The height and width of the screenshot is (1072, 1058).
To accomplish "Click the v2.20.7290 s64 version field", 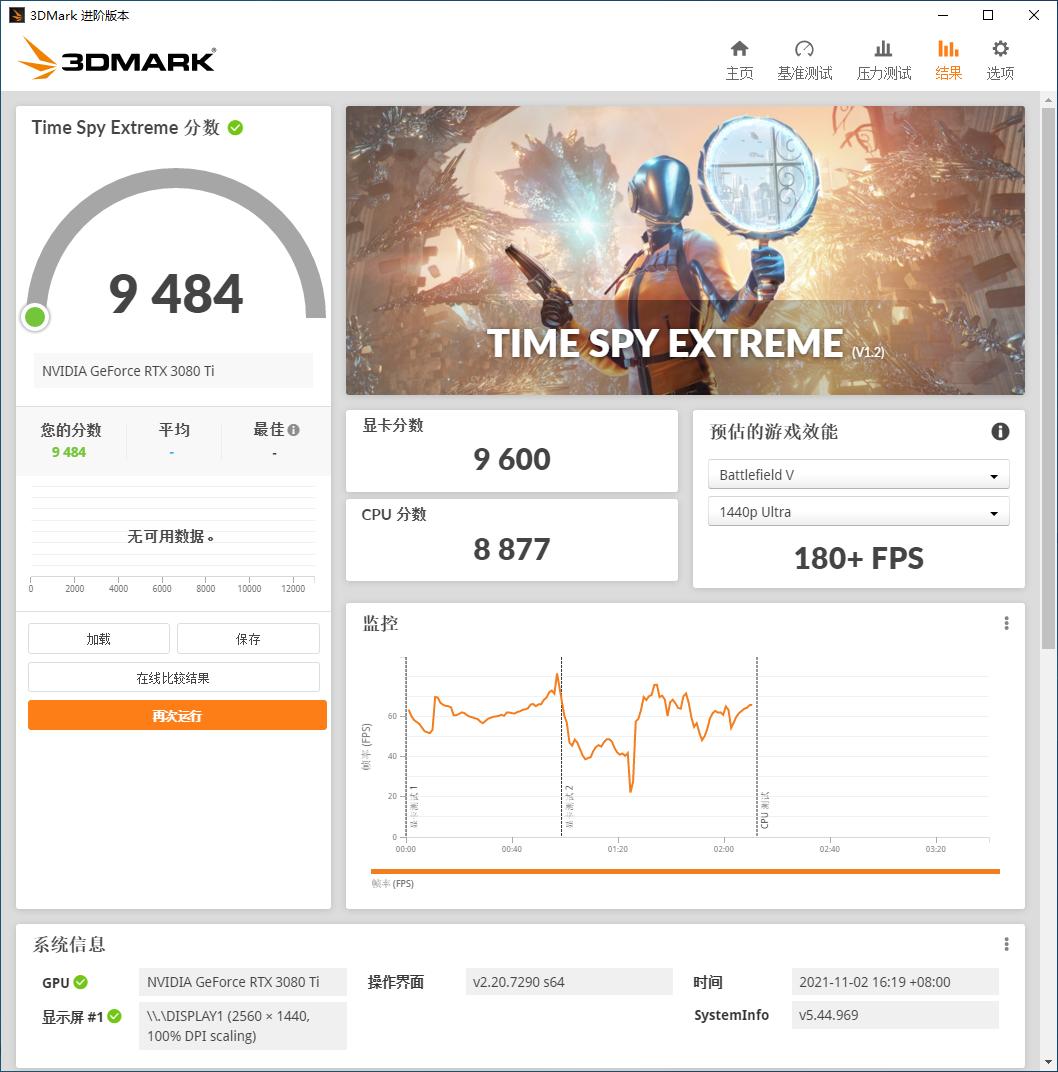I will 569,982.
